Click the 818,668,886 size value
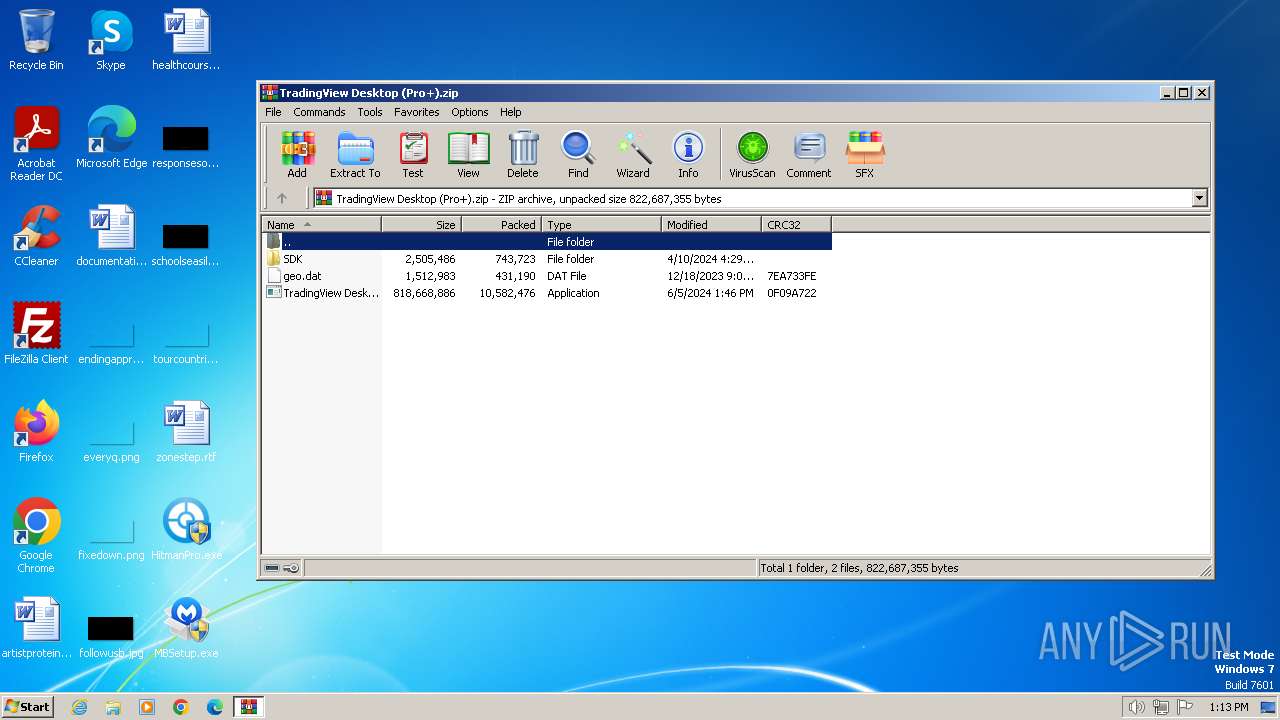The width and height of the screenshot is (1280, 720). [424, 293]
